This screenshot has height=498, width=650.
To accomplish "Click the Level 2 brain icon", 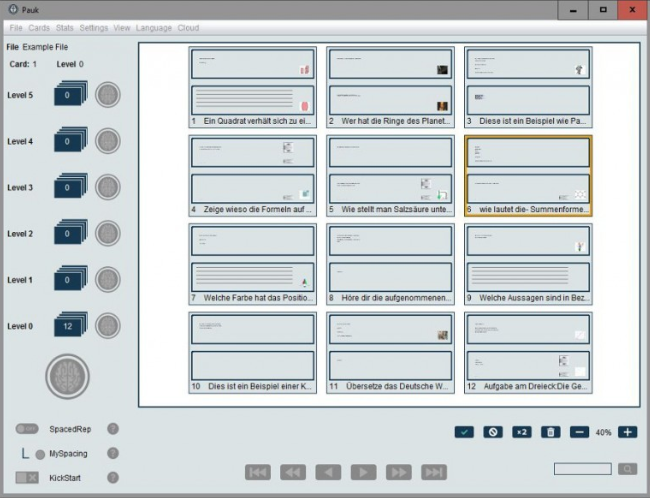I will 108,233.
